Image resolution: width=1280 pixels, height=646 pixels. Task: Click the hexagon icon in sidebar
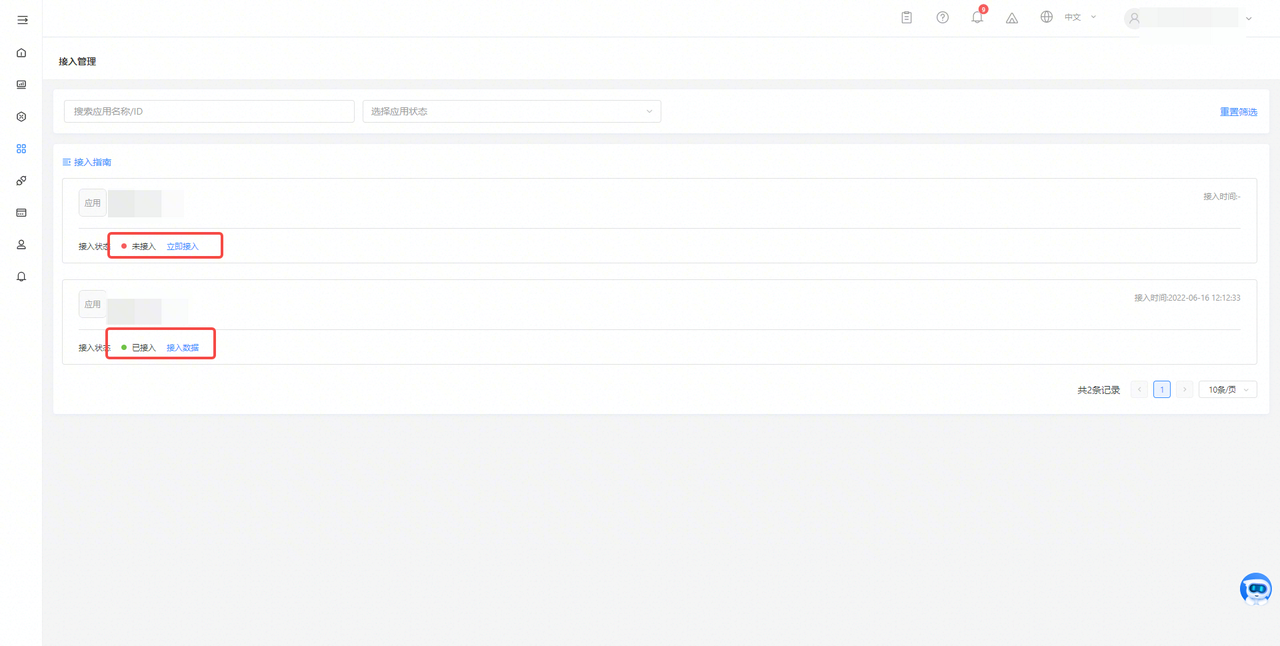21,117
